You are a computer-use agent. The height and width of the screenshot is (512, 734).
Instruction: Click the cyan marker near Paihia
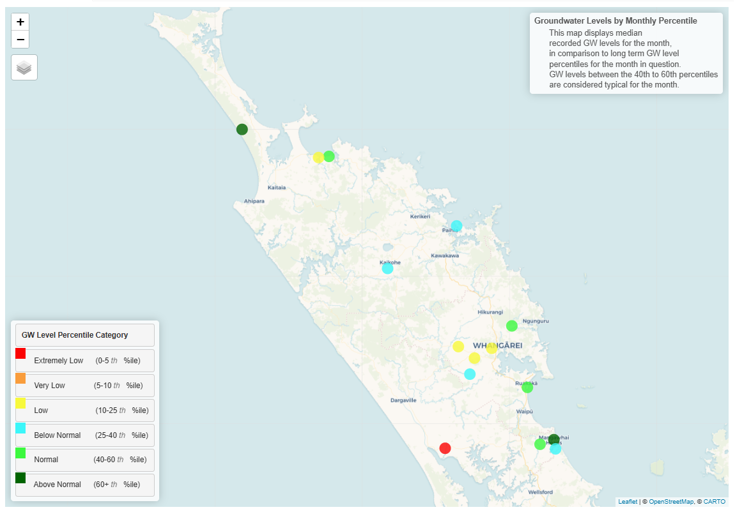456,226
